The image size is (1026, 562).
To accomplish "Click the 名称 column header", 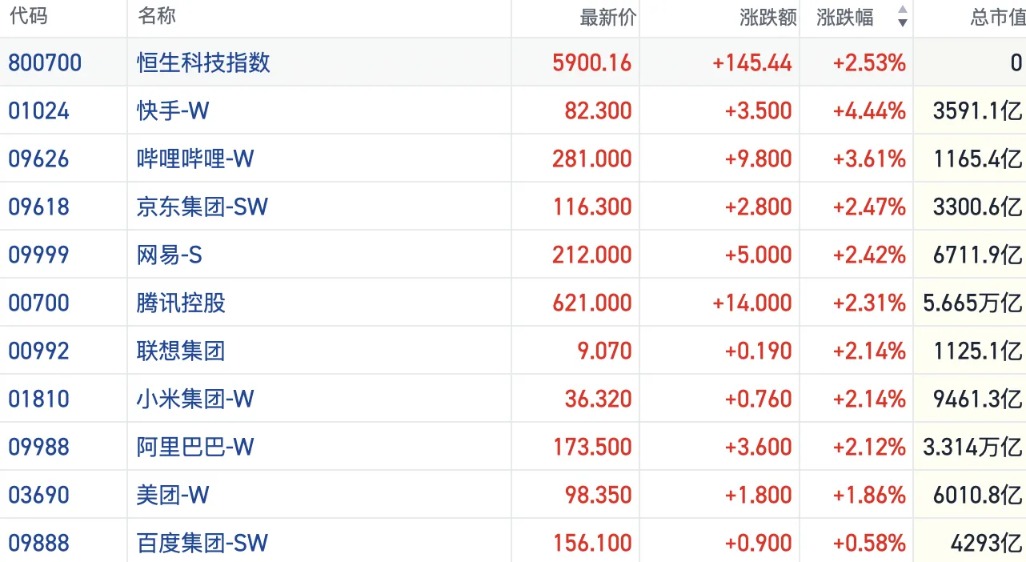I will pyautogui.click(x=157, y=17).
